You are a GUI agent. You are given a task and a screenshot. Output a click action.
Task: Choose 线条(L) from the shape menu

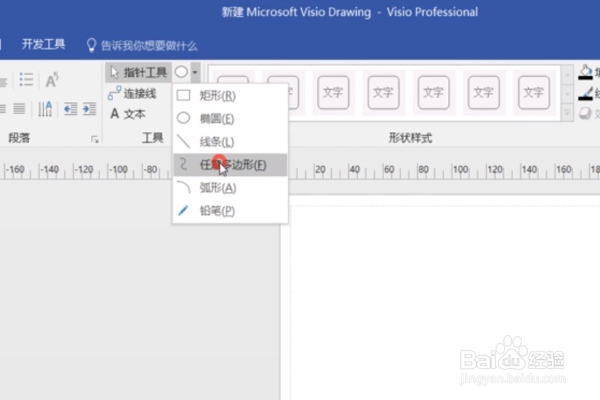[x=230, y=142]
